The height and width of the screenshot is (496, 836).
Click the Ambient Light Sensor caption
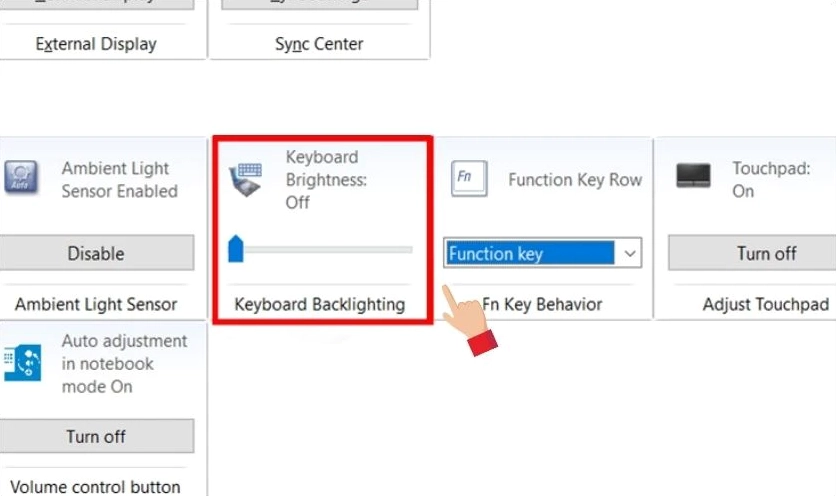point(96,304)
